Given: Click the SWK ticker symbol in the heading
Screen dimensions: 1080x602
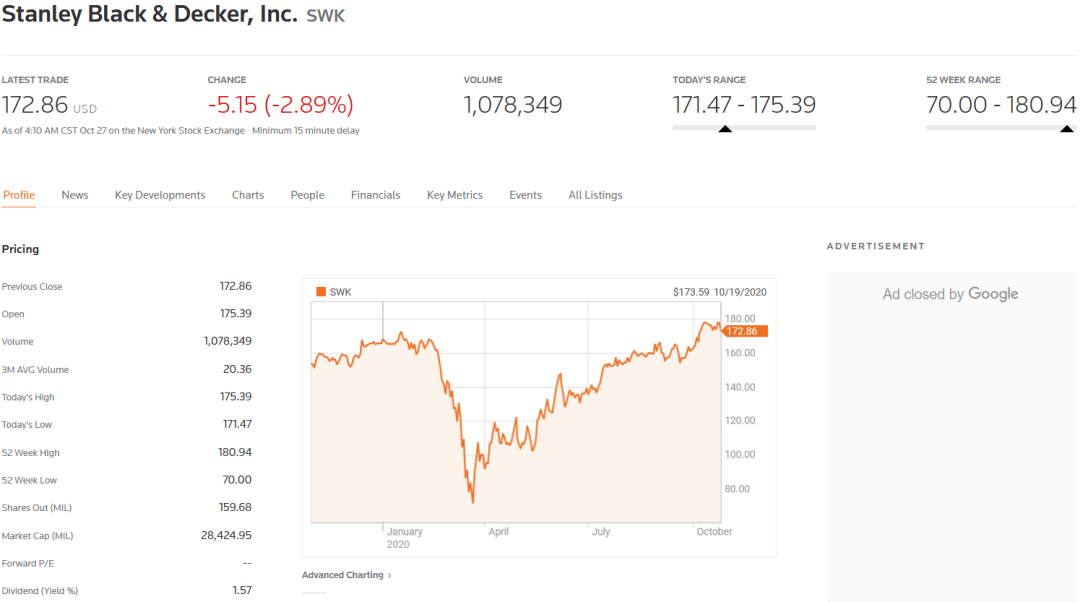Looking at the screenshot, I should click(325, 16).
